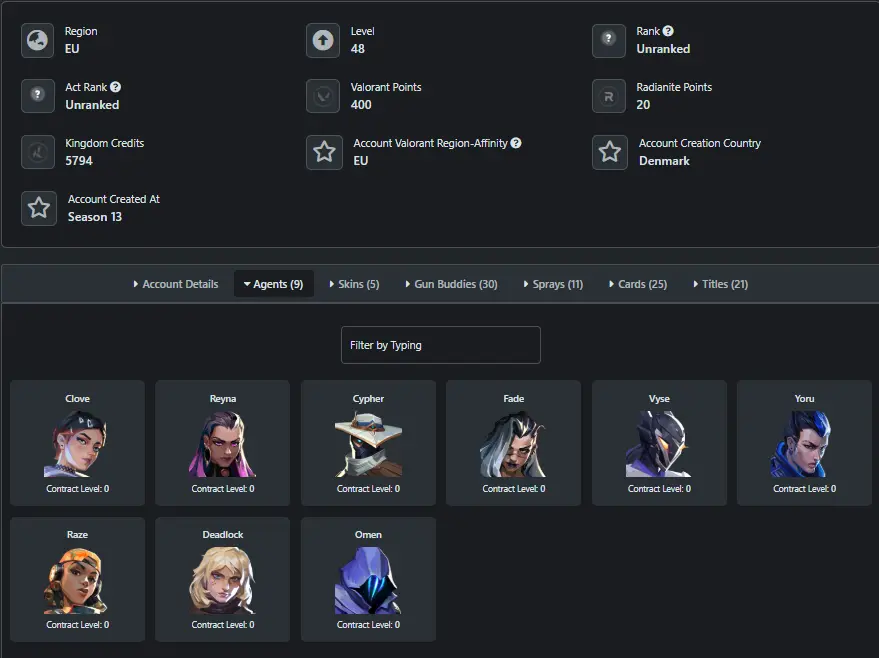Open the Sprays (11) tab

[x=553, y=284]
